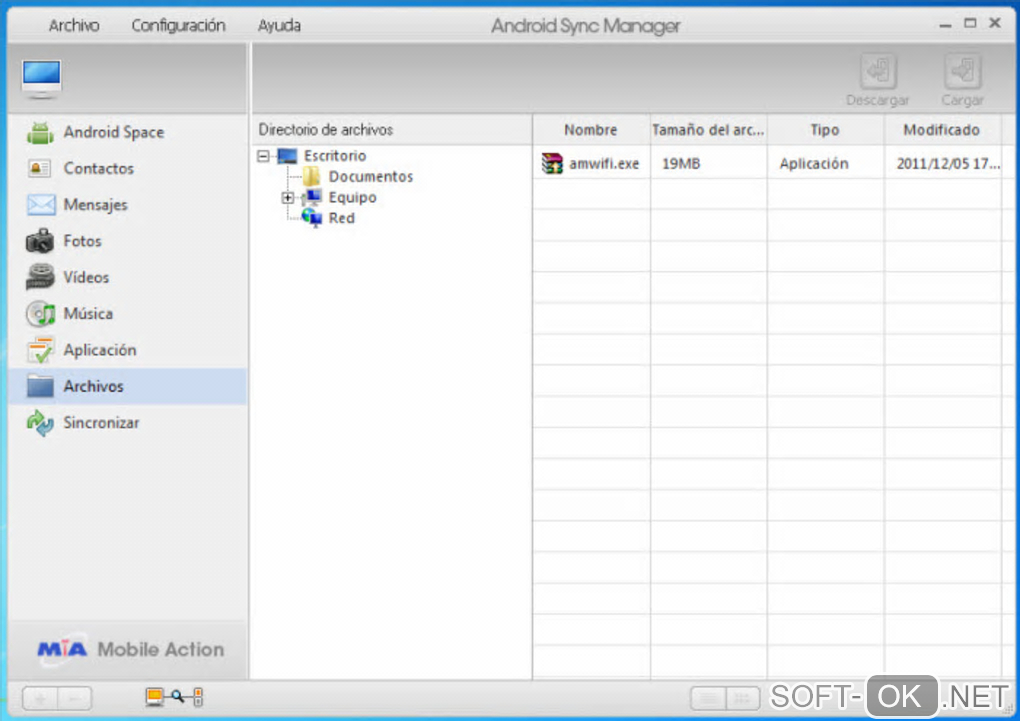
Task: Click the Descargar toolbar button
Action: click(878, 80)
